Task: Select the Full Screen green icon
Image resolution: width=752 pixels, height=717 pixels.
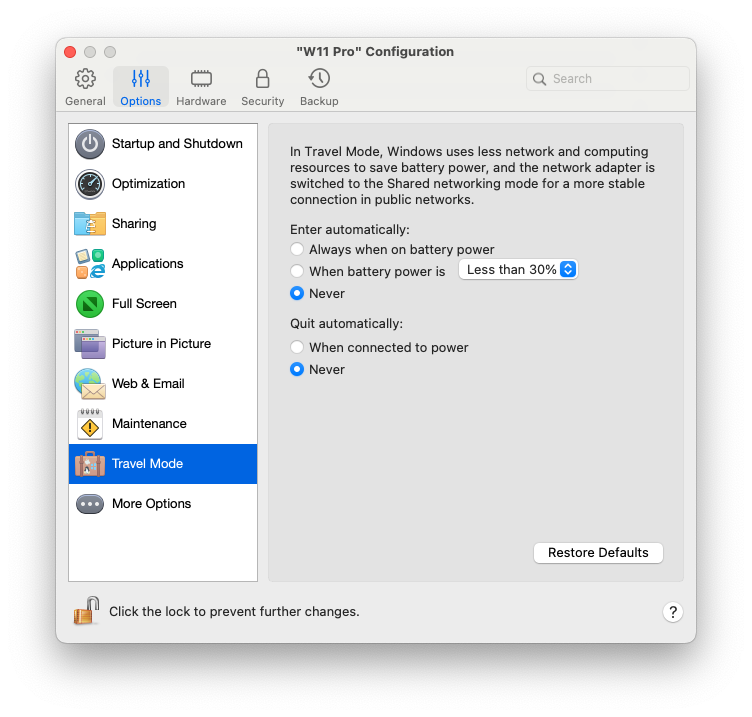Action: (x=90, y=304)
